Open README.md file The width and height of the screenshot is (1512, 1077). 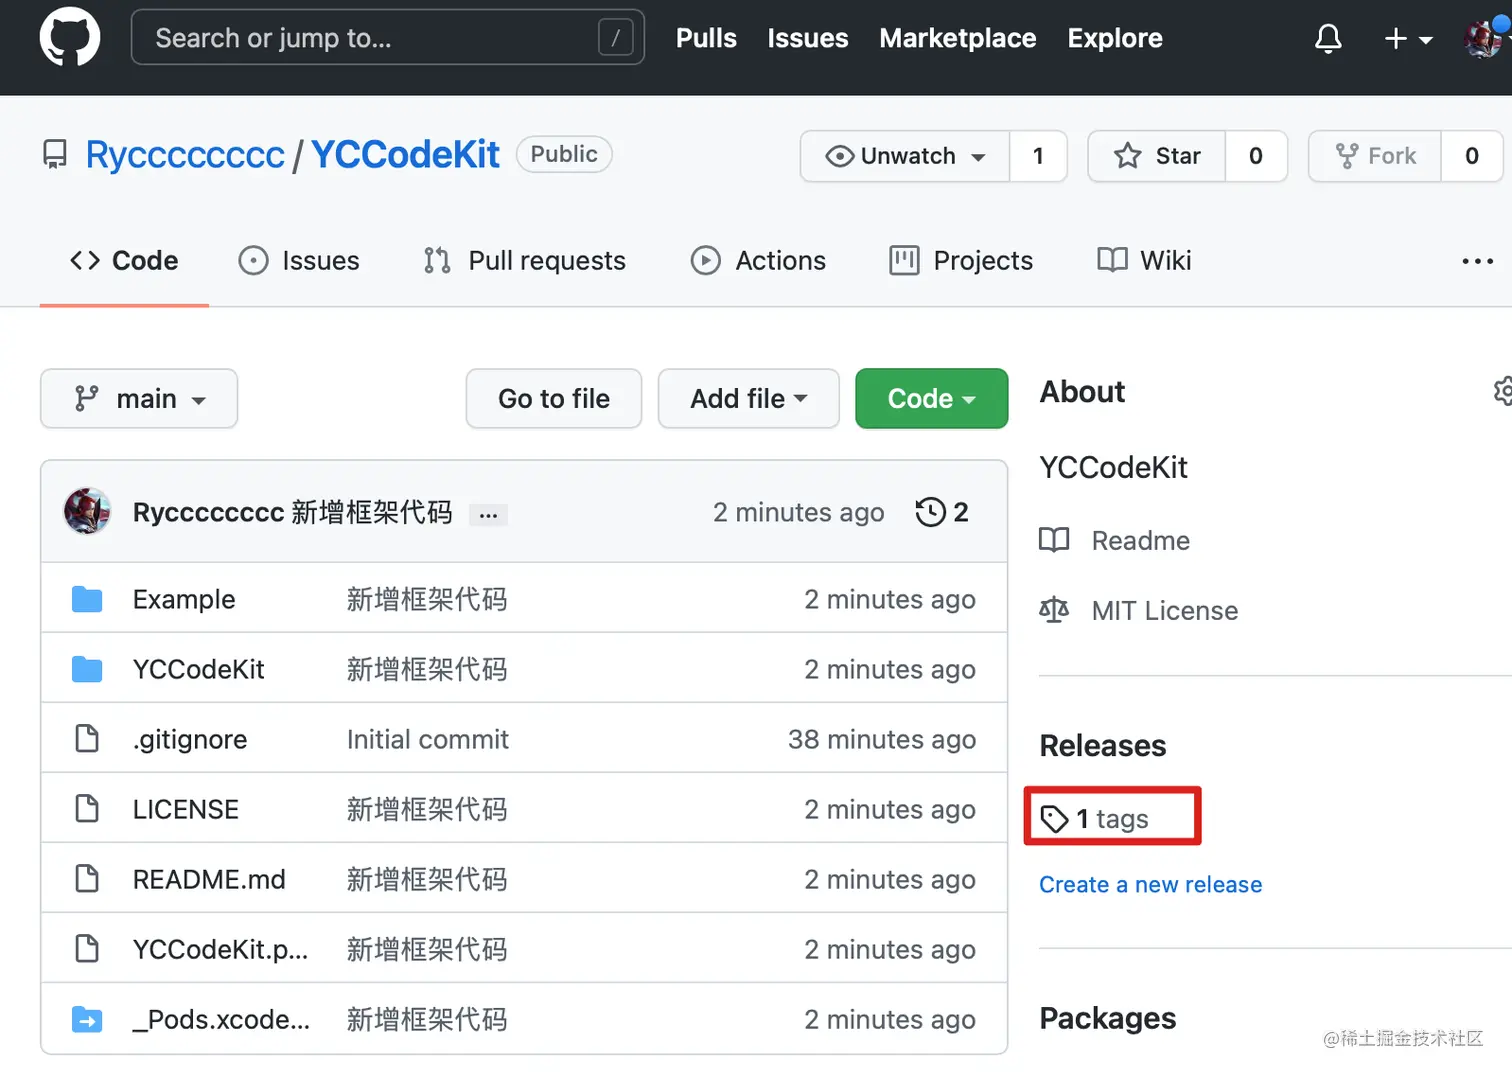pos(209,879)
